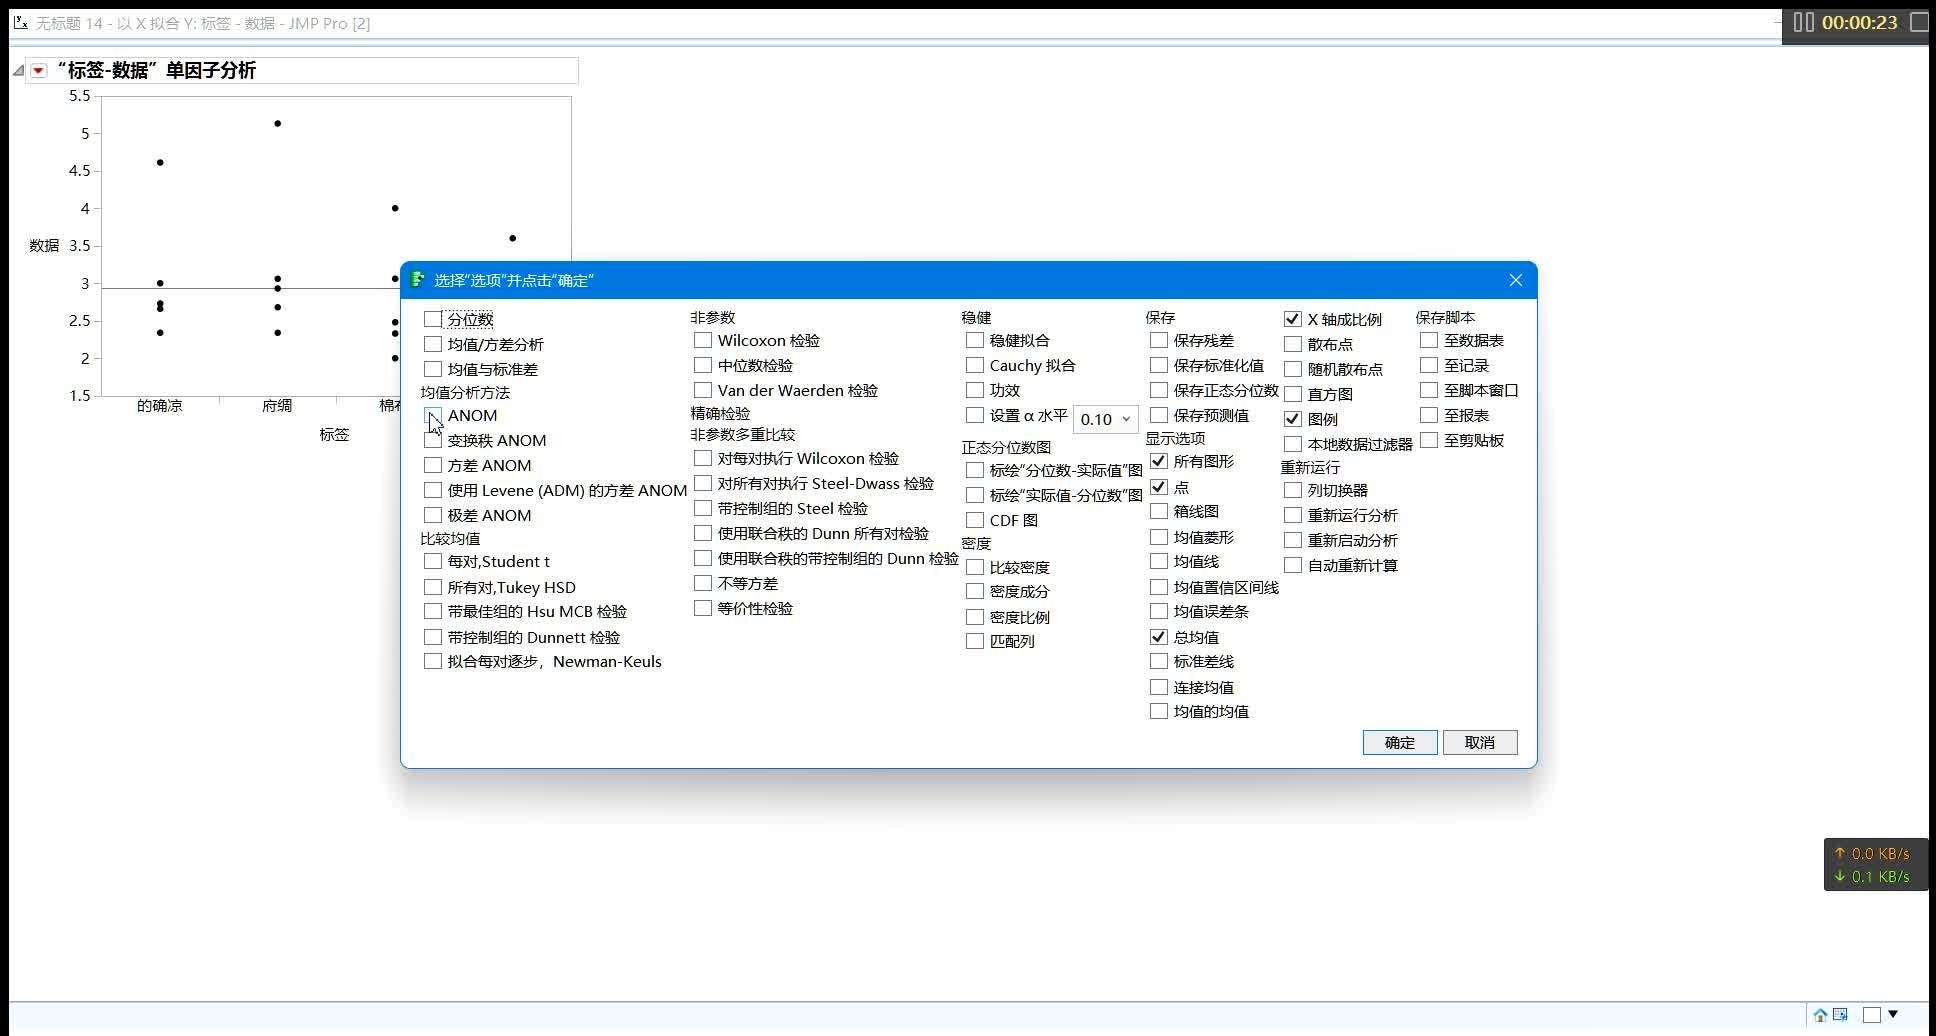Image resolution: width=1936 pixels, height=1036 pixels.
Task: Enable 直方图 checkbox
Action: click(x=1293, y=394)
